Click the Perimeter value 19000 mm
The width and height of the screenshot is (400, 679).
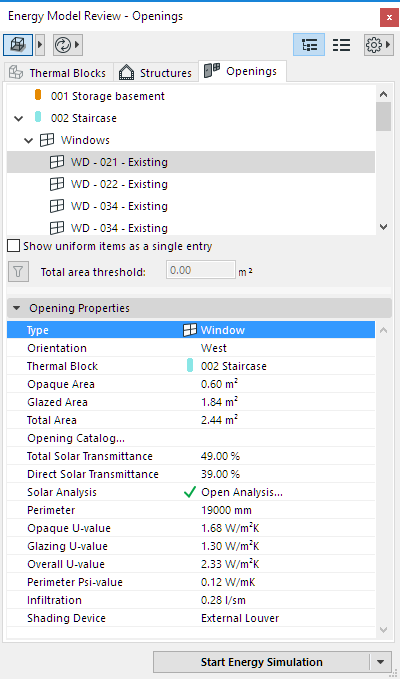click(226, 510)
